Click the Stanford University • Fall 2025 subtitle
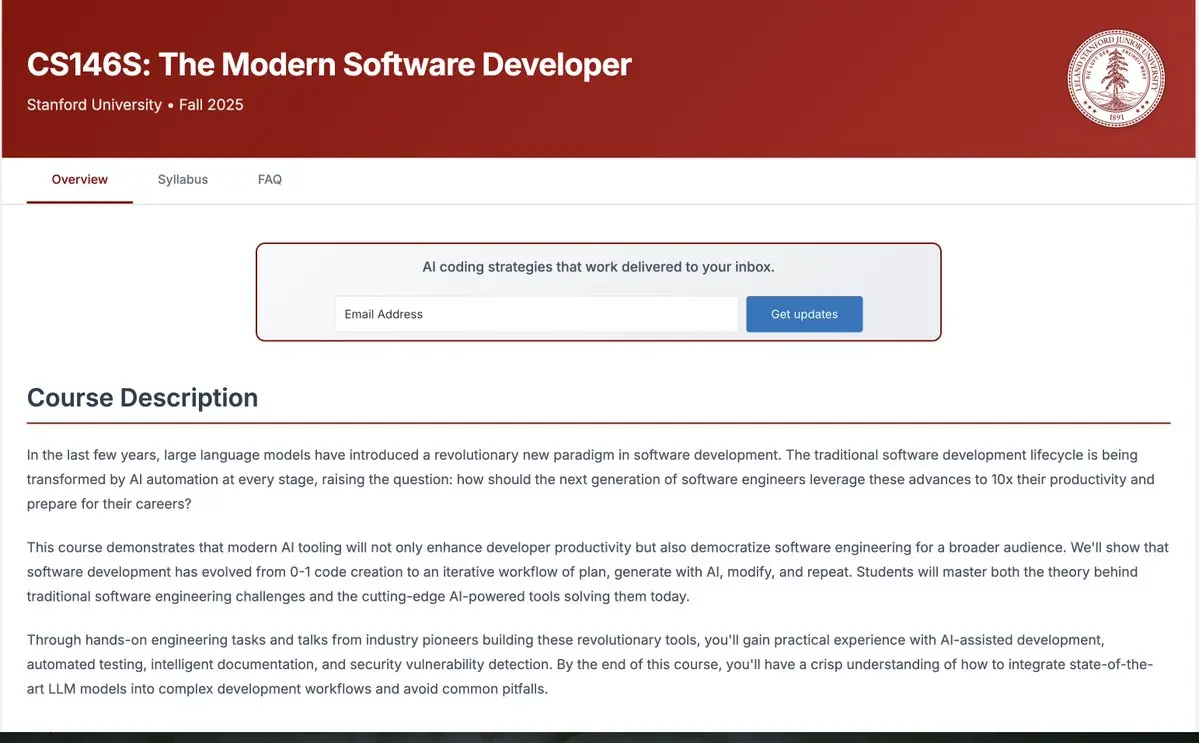Image resolution: width=1199 pixels, height=743 pixels. coord(135,105)
